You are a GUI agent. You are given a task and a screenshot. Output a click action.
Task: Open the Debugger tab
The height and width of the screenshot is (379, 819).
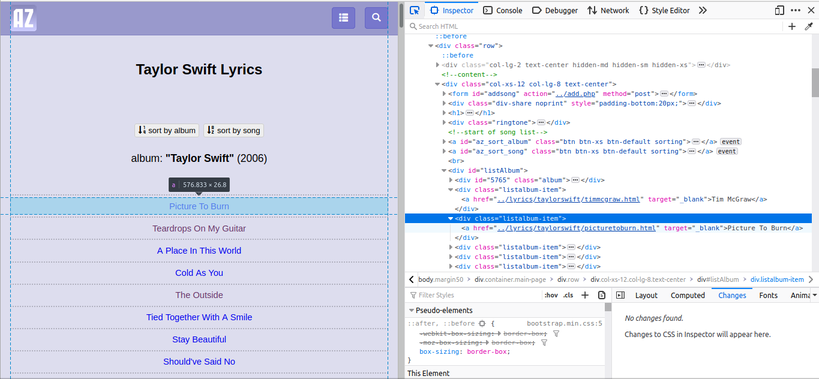tap(555, 10)
